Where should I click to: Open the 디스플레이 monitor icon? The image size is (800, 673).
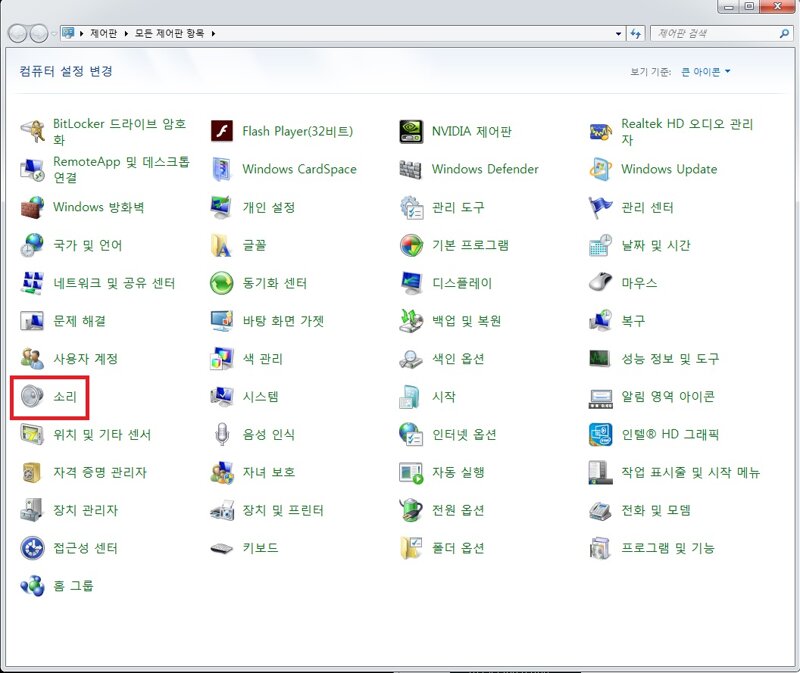point(411,283)
